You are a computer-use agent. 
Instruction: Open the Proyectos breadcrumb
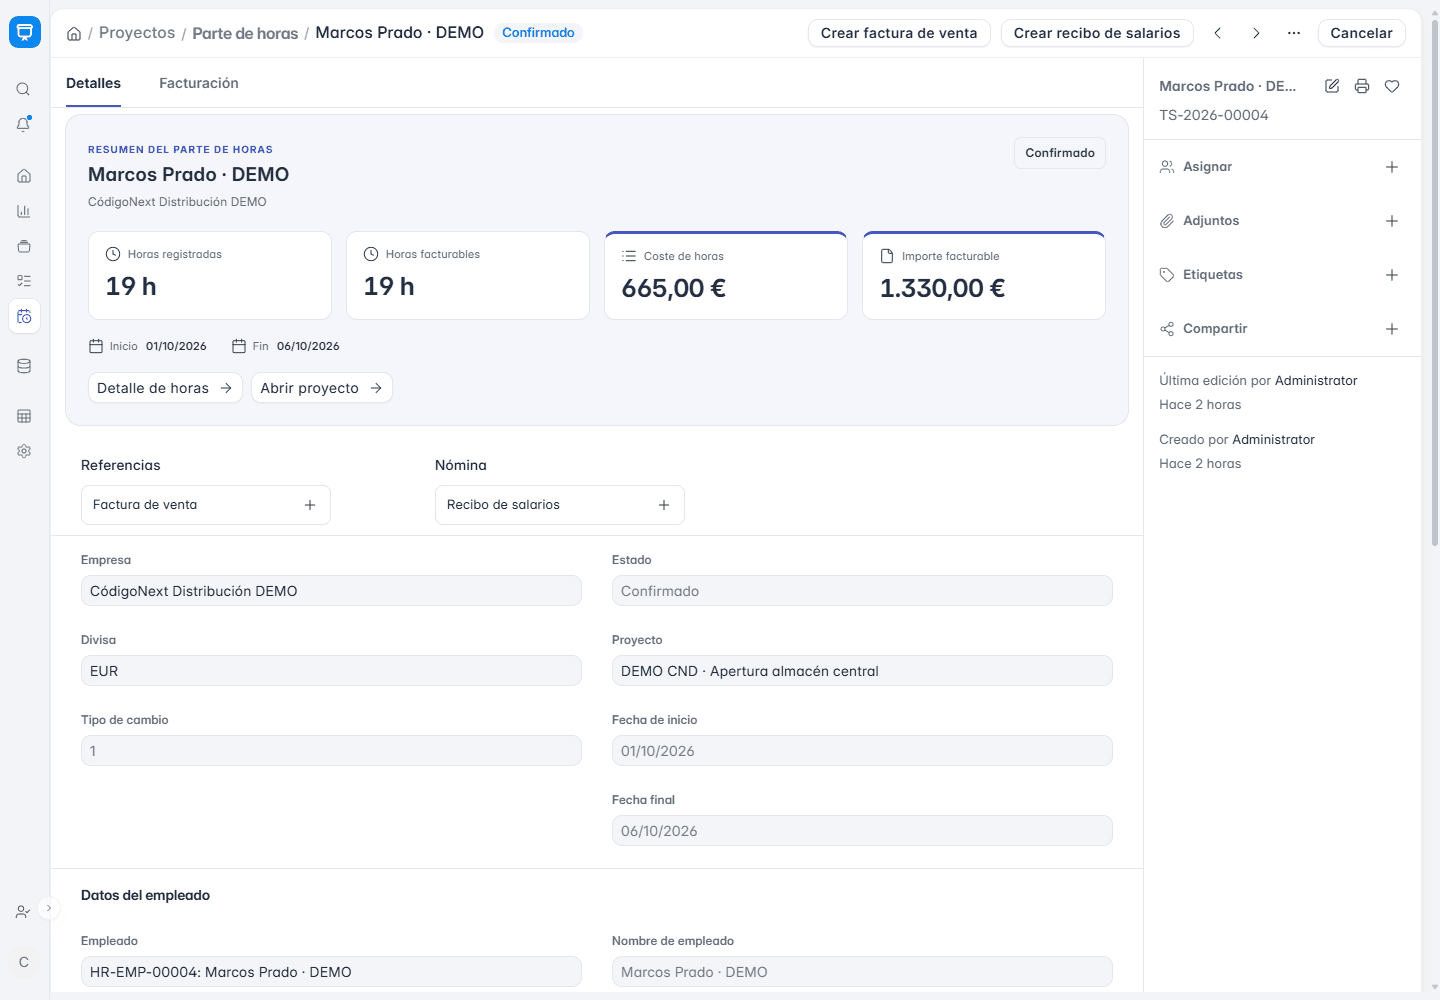pyautogui.click(x=137, y=33)
